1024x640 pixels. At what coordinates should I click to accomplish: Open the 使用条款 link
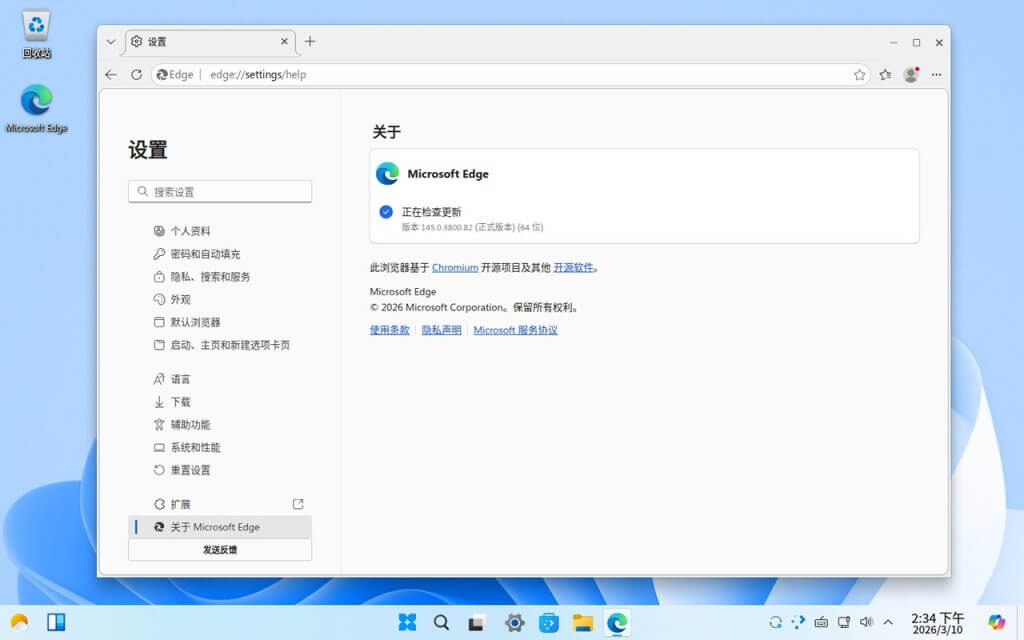(389, 330)
